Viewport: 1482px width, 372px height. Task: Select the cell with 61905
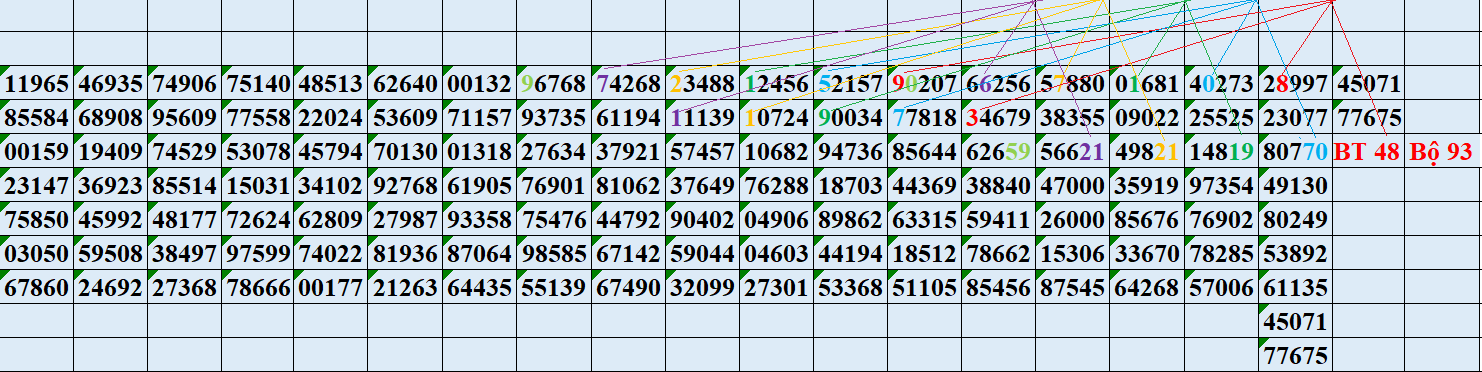pos(480,186)
